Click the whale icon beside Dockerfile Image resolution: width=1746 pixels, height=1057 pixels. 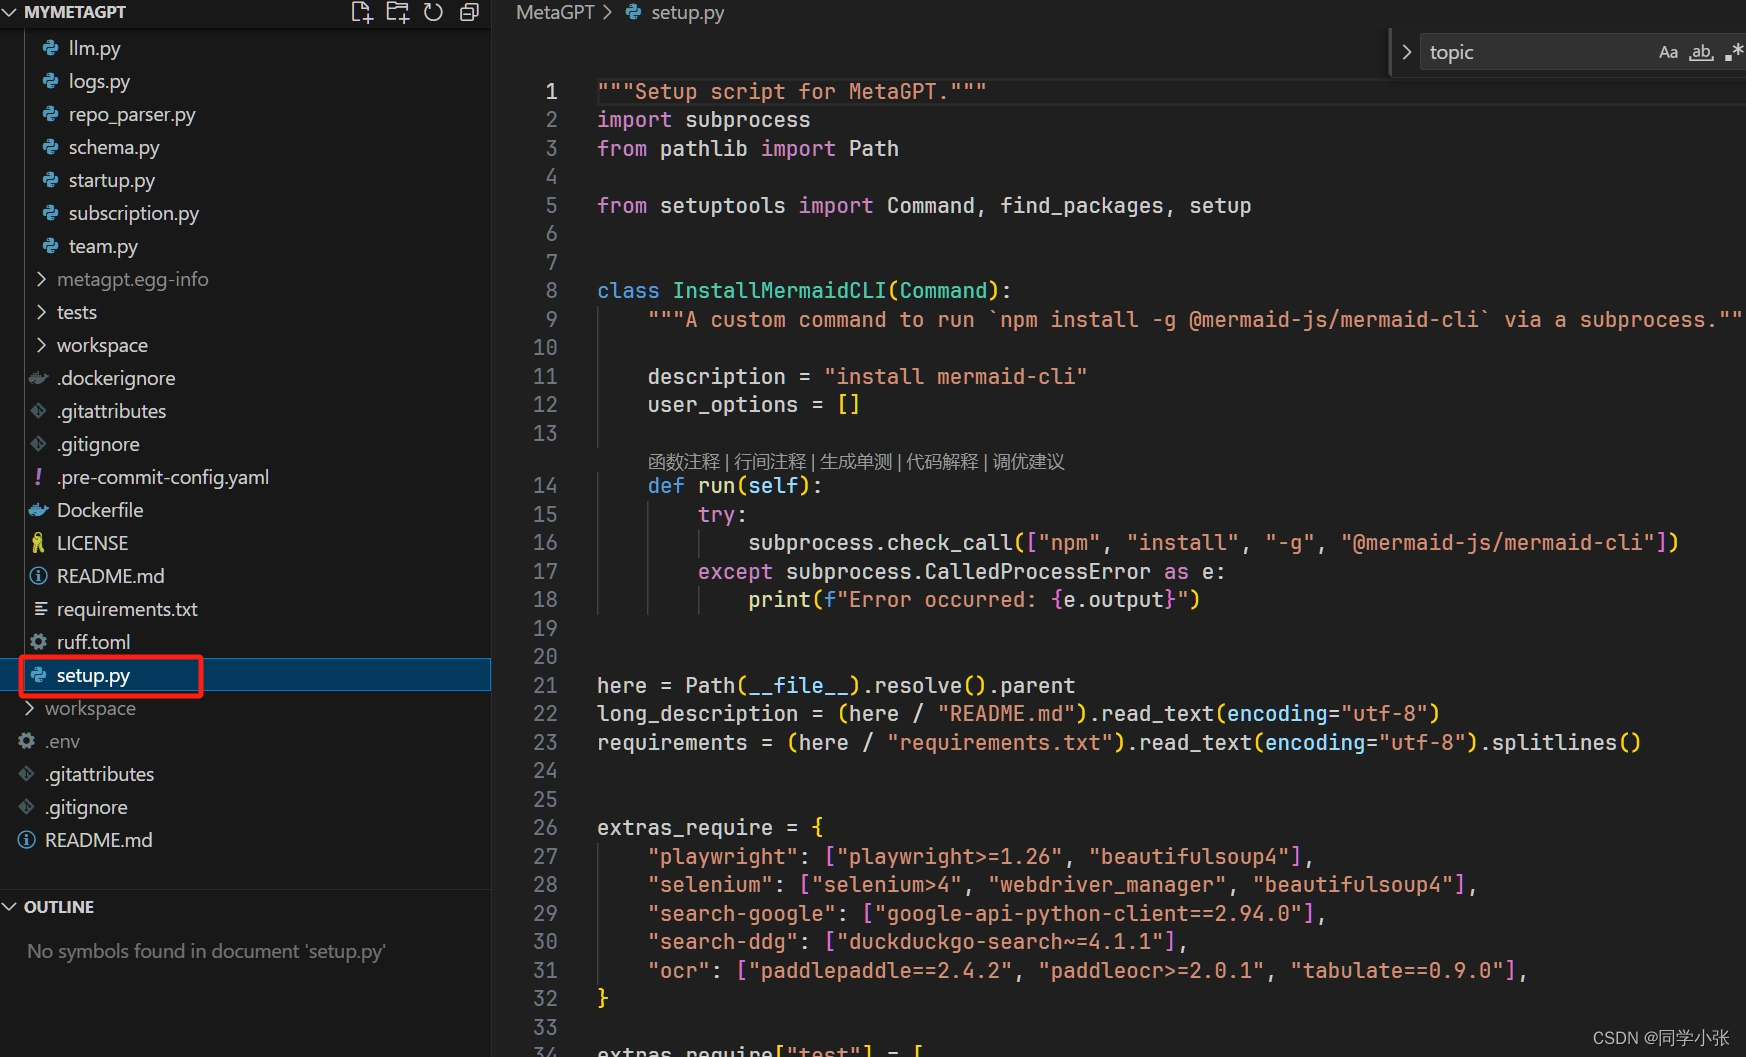coord(39,510)
